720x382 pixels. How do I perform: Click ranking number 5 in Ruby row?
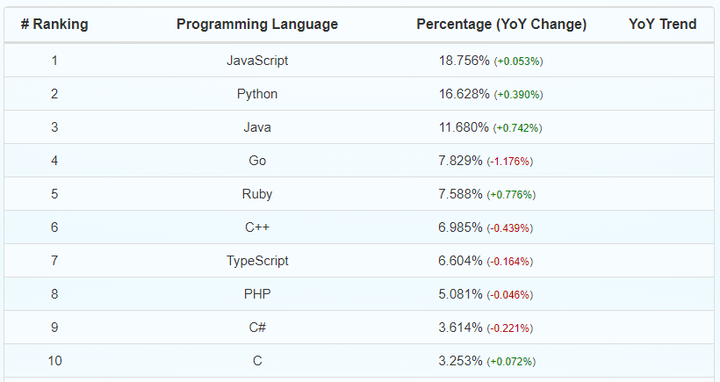coord(54,194)
